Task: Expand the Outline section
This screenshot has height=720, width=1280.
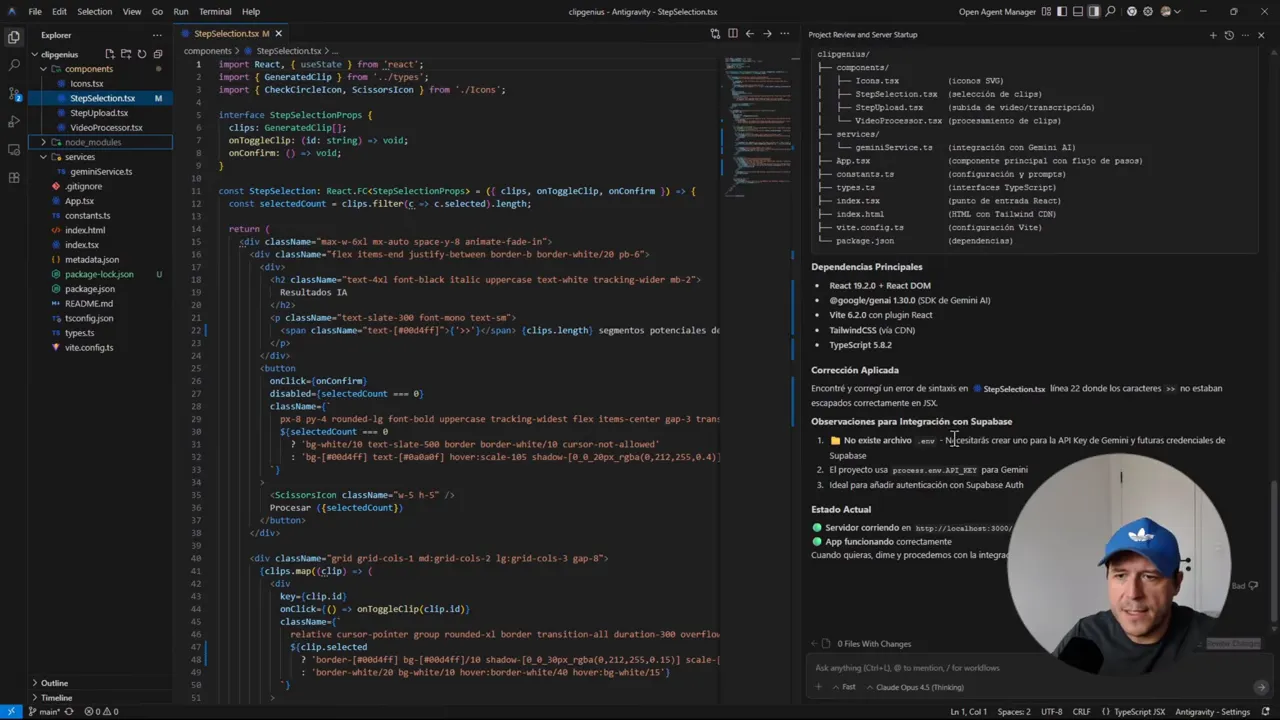Action: 55,683
